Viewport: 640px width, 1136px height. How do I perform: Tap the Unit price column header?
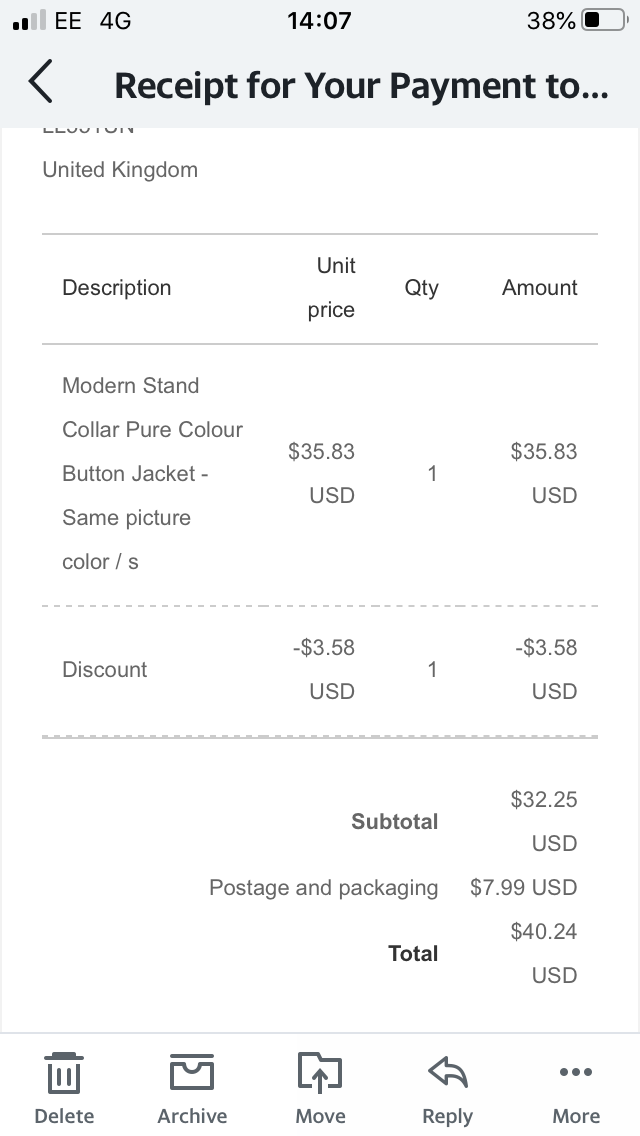[x=331, y=288]
